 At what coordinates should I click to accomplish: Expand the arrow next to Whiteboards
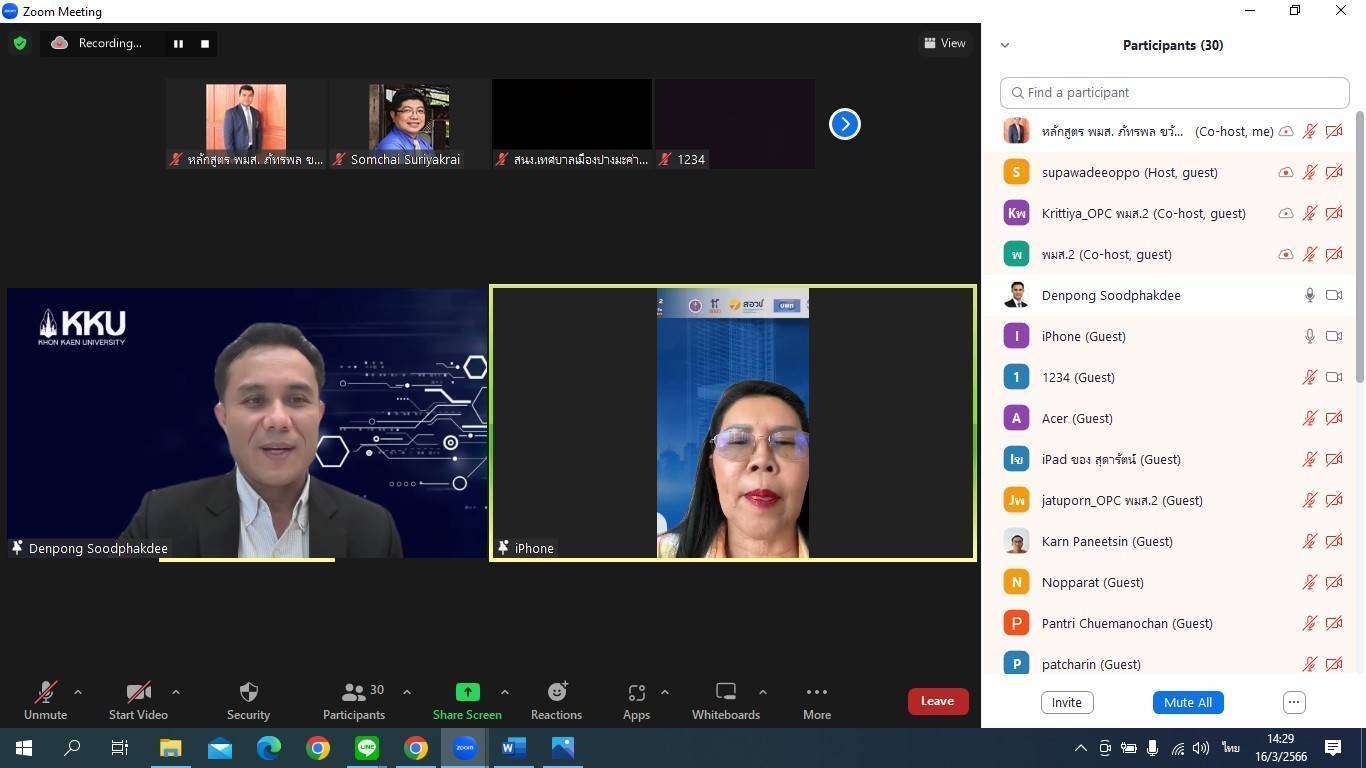[x=762, y=692]
